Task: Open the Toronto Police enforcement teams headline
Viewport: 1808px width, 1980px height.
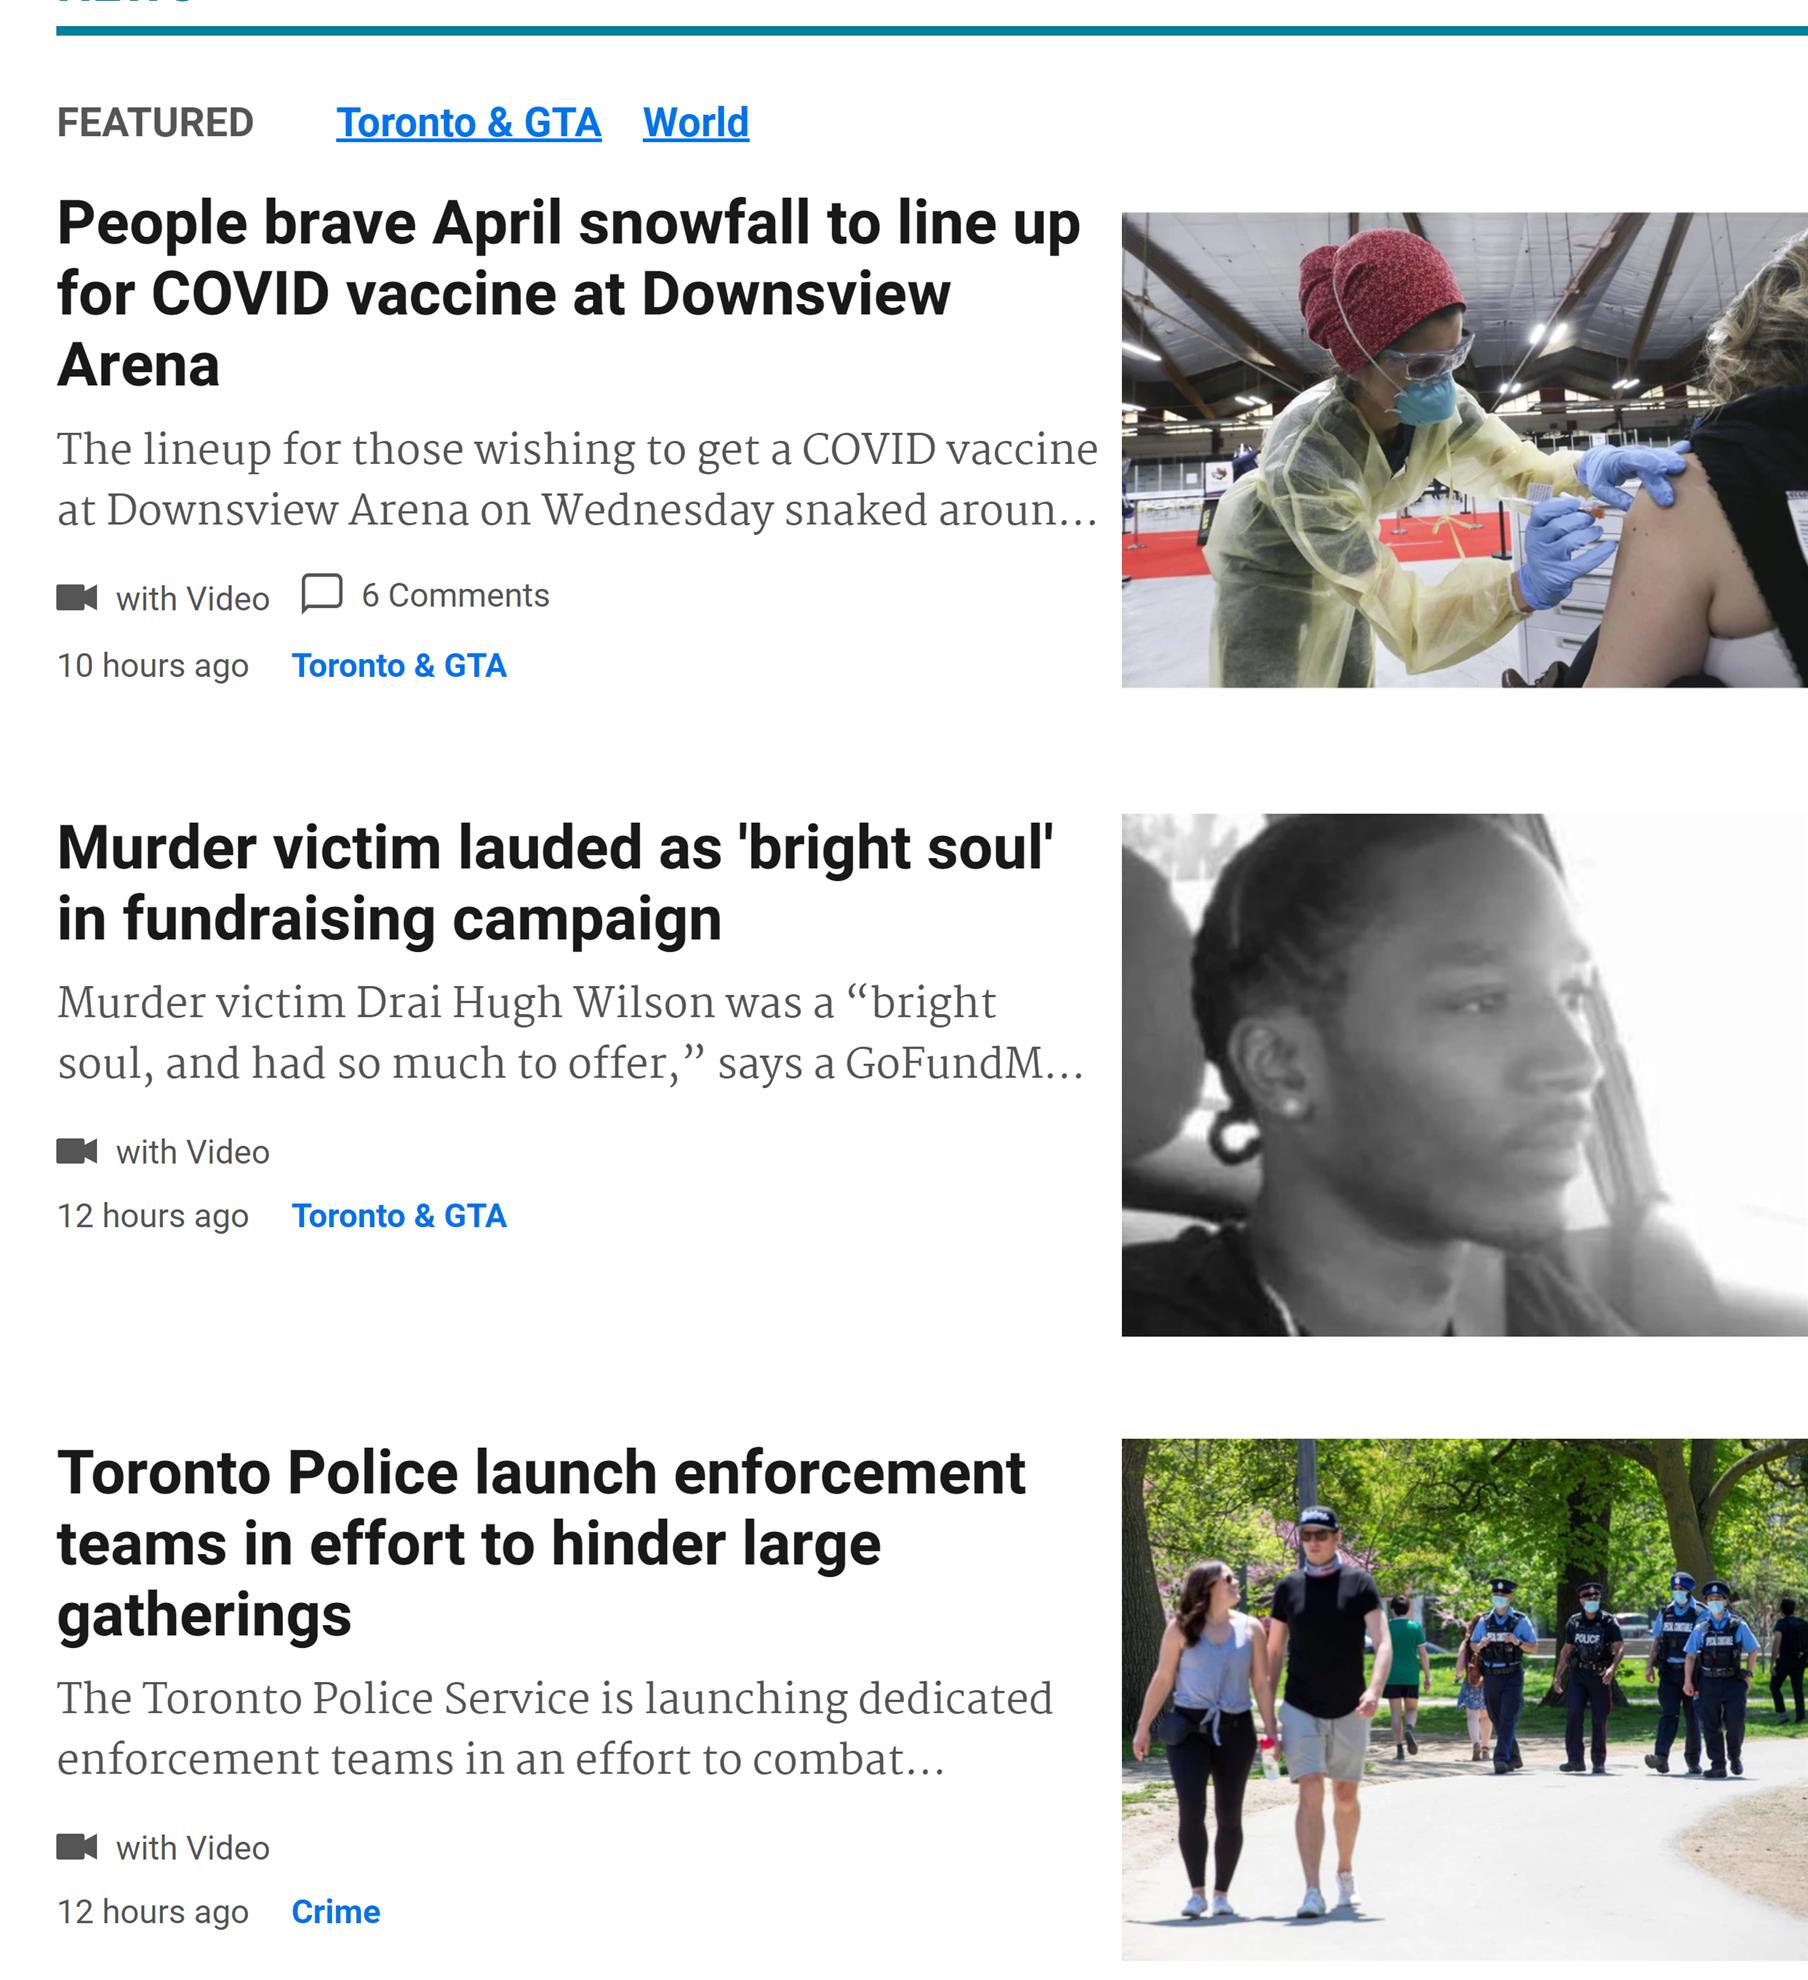Action: point(541,1543)
